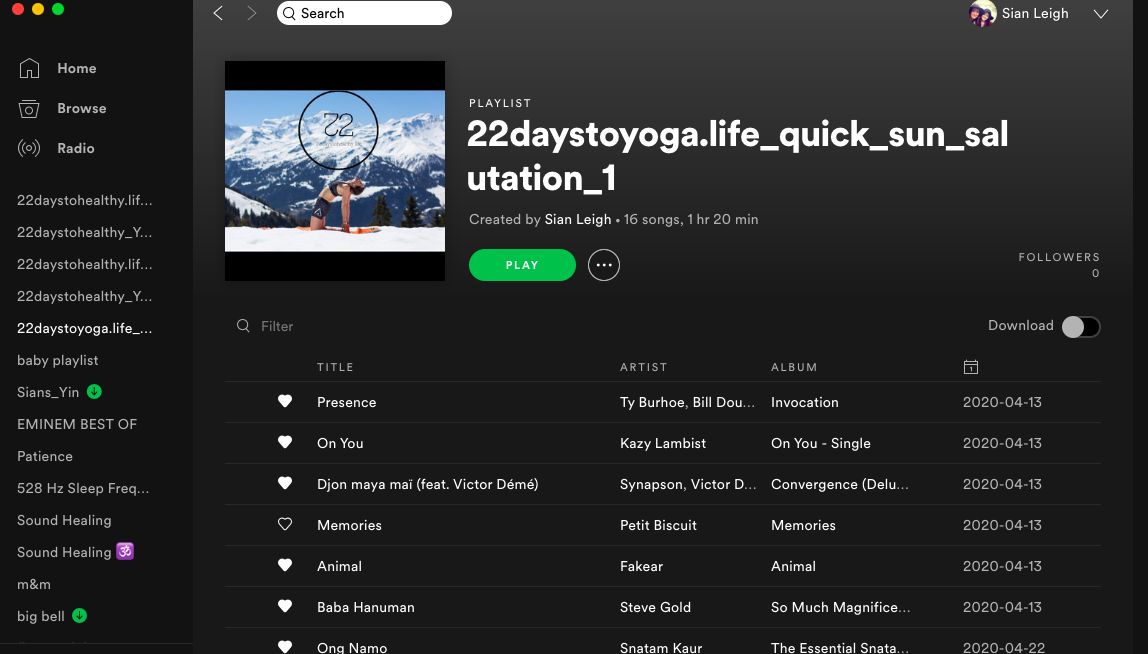Click Sian Leigh username at top right
The image size is (1148, 654).
[x=1035, y=13]
